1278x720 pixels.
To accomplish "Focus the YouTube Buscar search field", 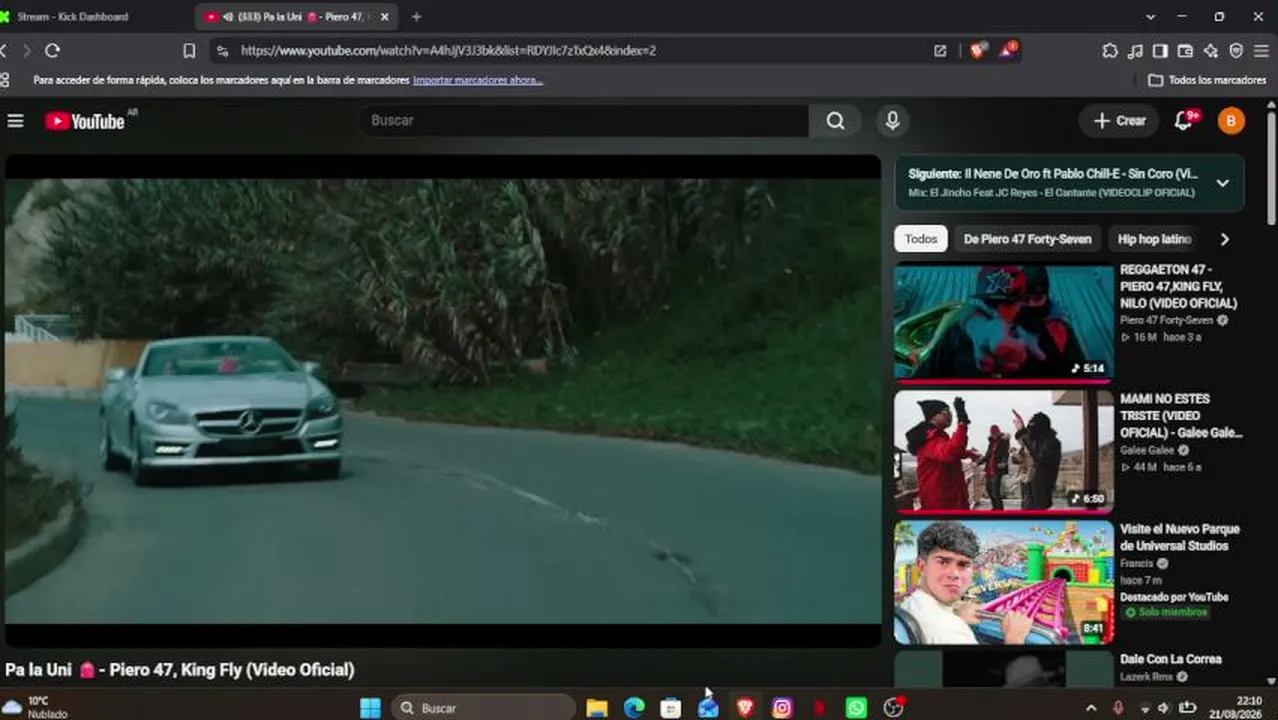I will click(585, 121).
